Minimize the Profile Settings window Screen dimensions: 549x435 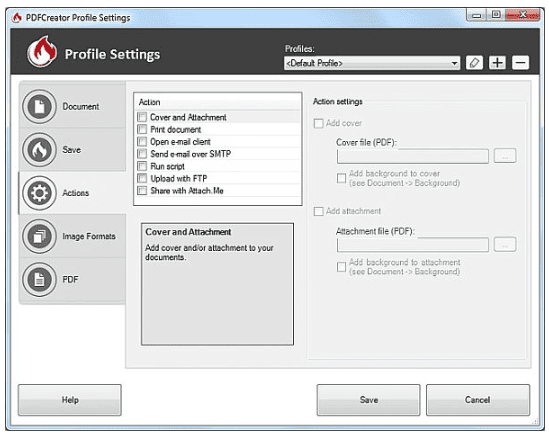(476, 15)
